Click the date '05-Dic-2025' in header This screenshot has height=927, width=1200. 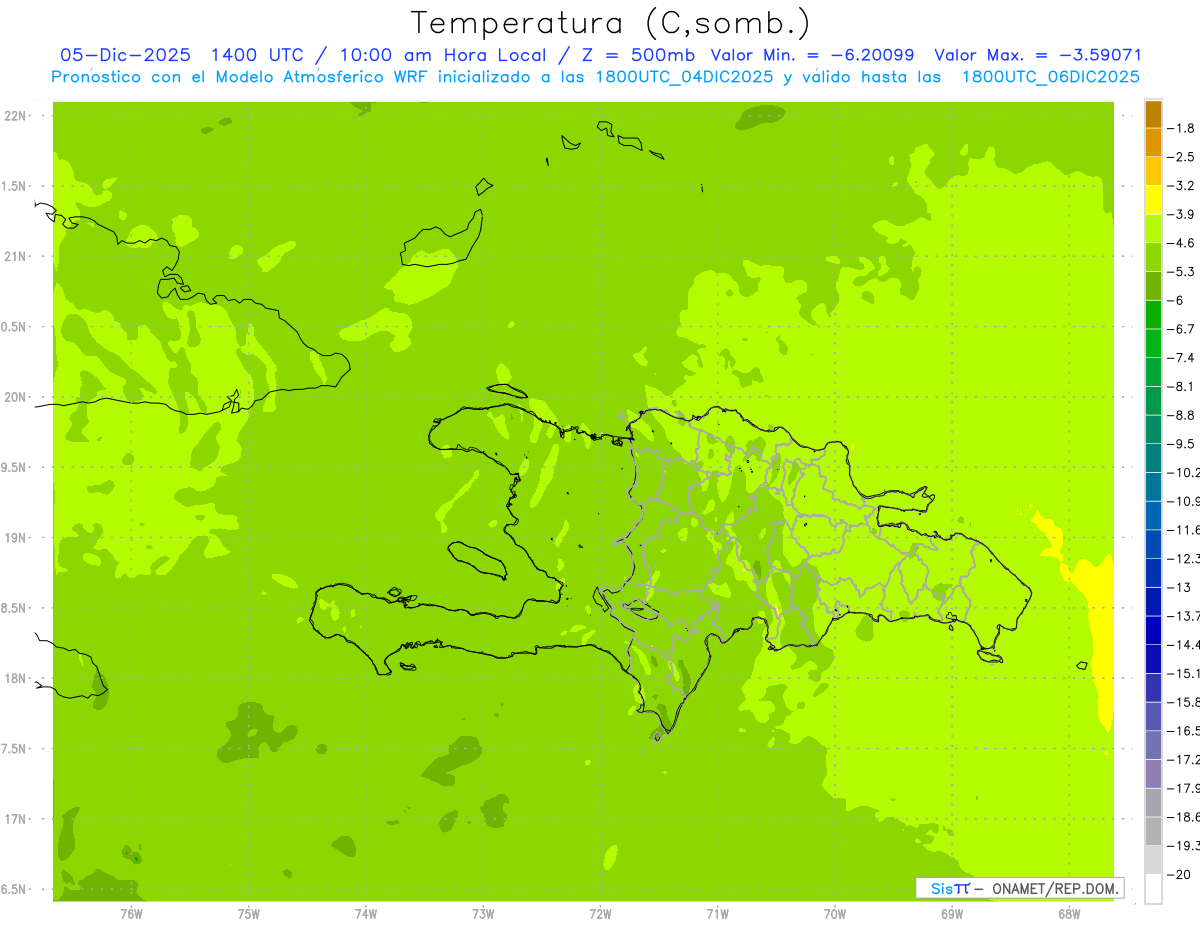[x=125, y=55]
